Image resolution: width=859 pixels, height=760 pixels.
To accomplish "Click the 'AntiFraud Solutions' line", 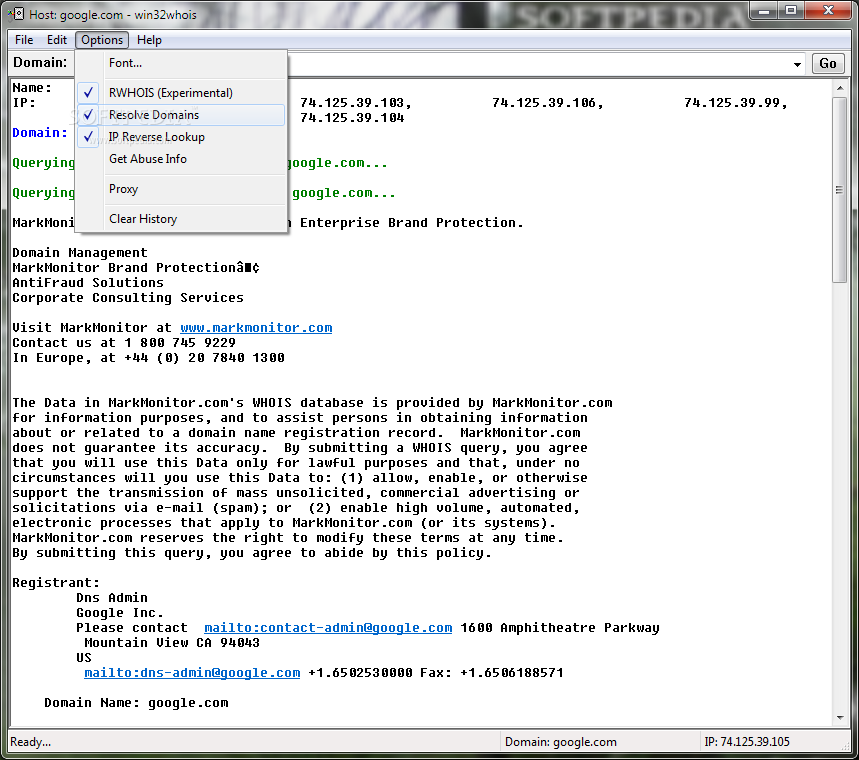I will point(88,283).
